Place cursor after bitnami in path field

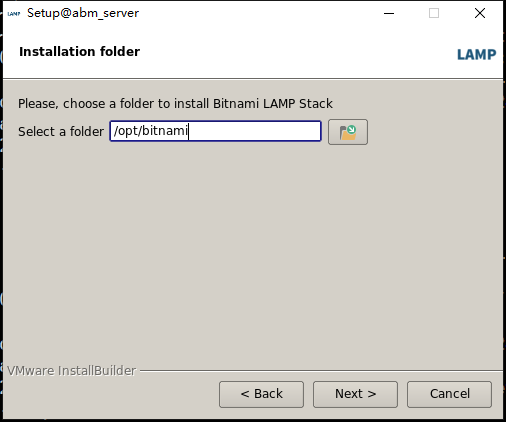click(x=188, y=131)
